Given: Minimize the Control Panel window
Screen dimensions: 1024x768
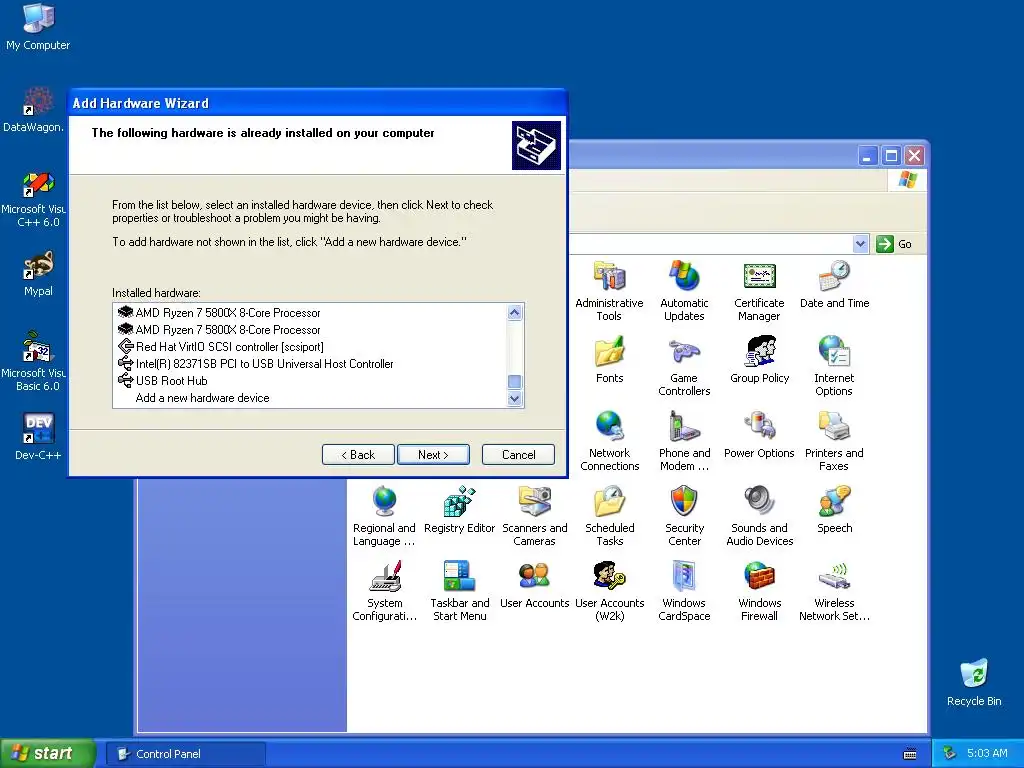Looking at the screenshot, I should (867, 156).
